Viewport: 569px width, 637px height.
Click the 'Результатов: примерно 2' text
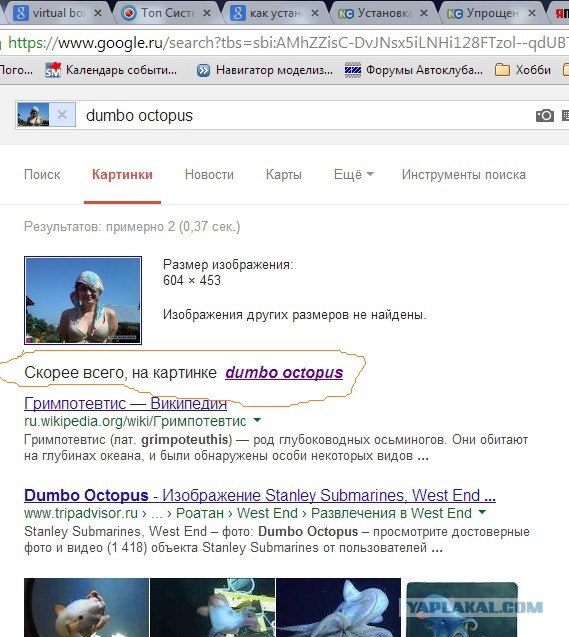(132, 226)
